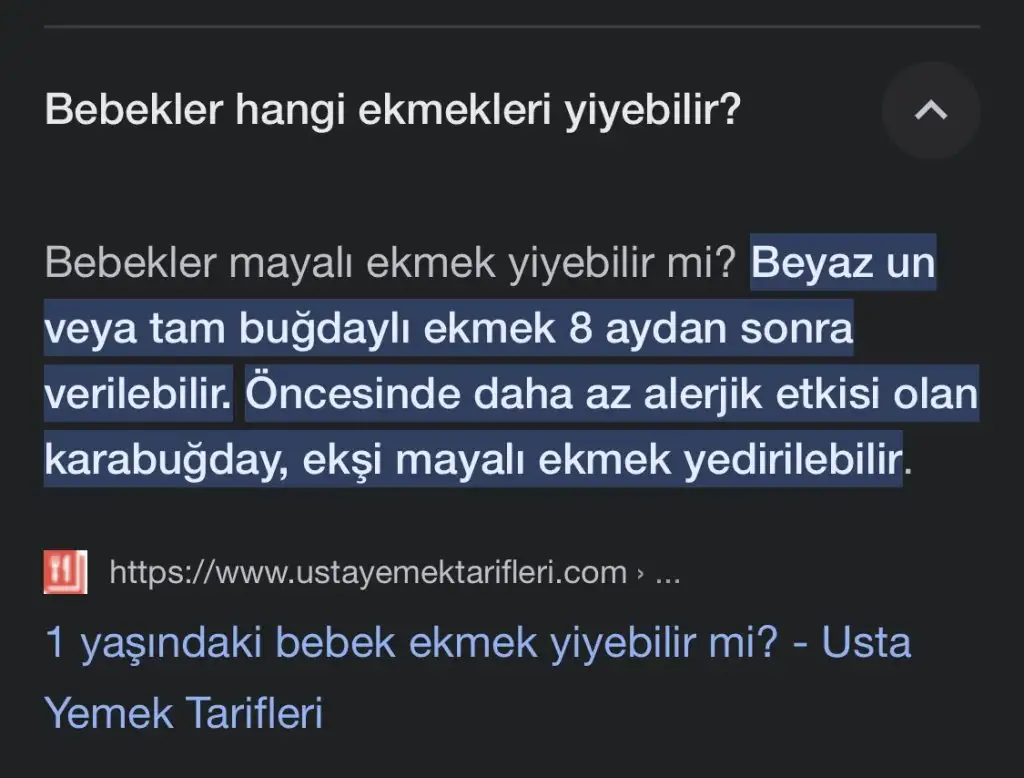This screenshot has height=778, width=1024.
Task: Click the highlighted words "Beyaz un"
Action: pos(843,263)
